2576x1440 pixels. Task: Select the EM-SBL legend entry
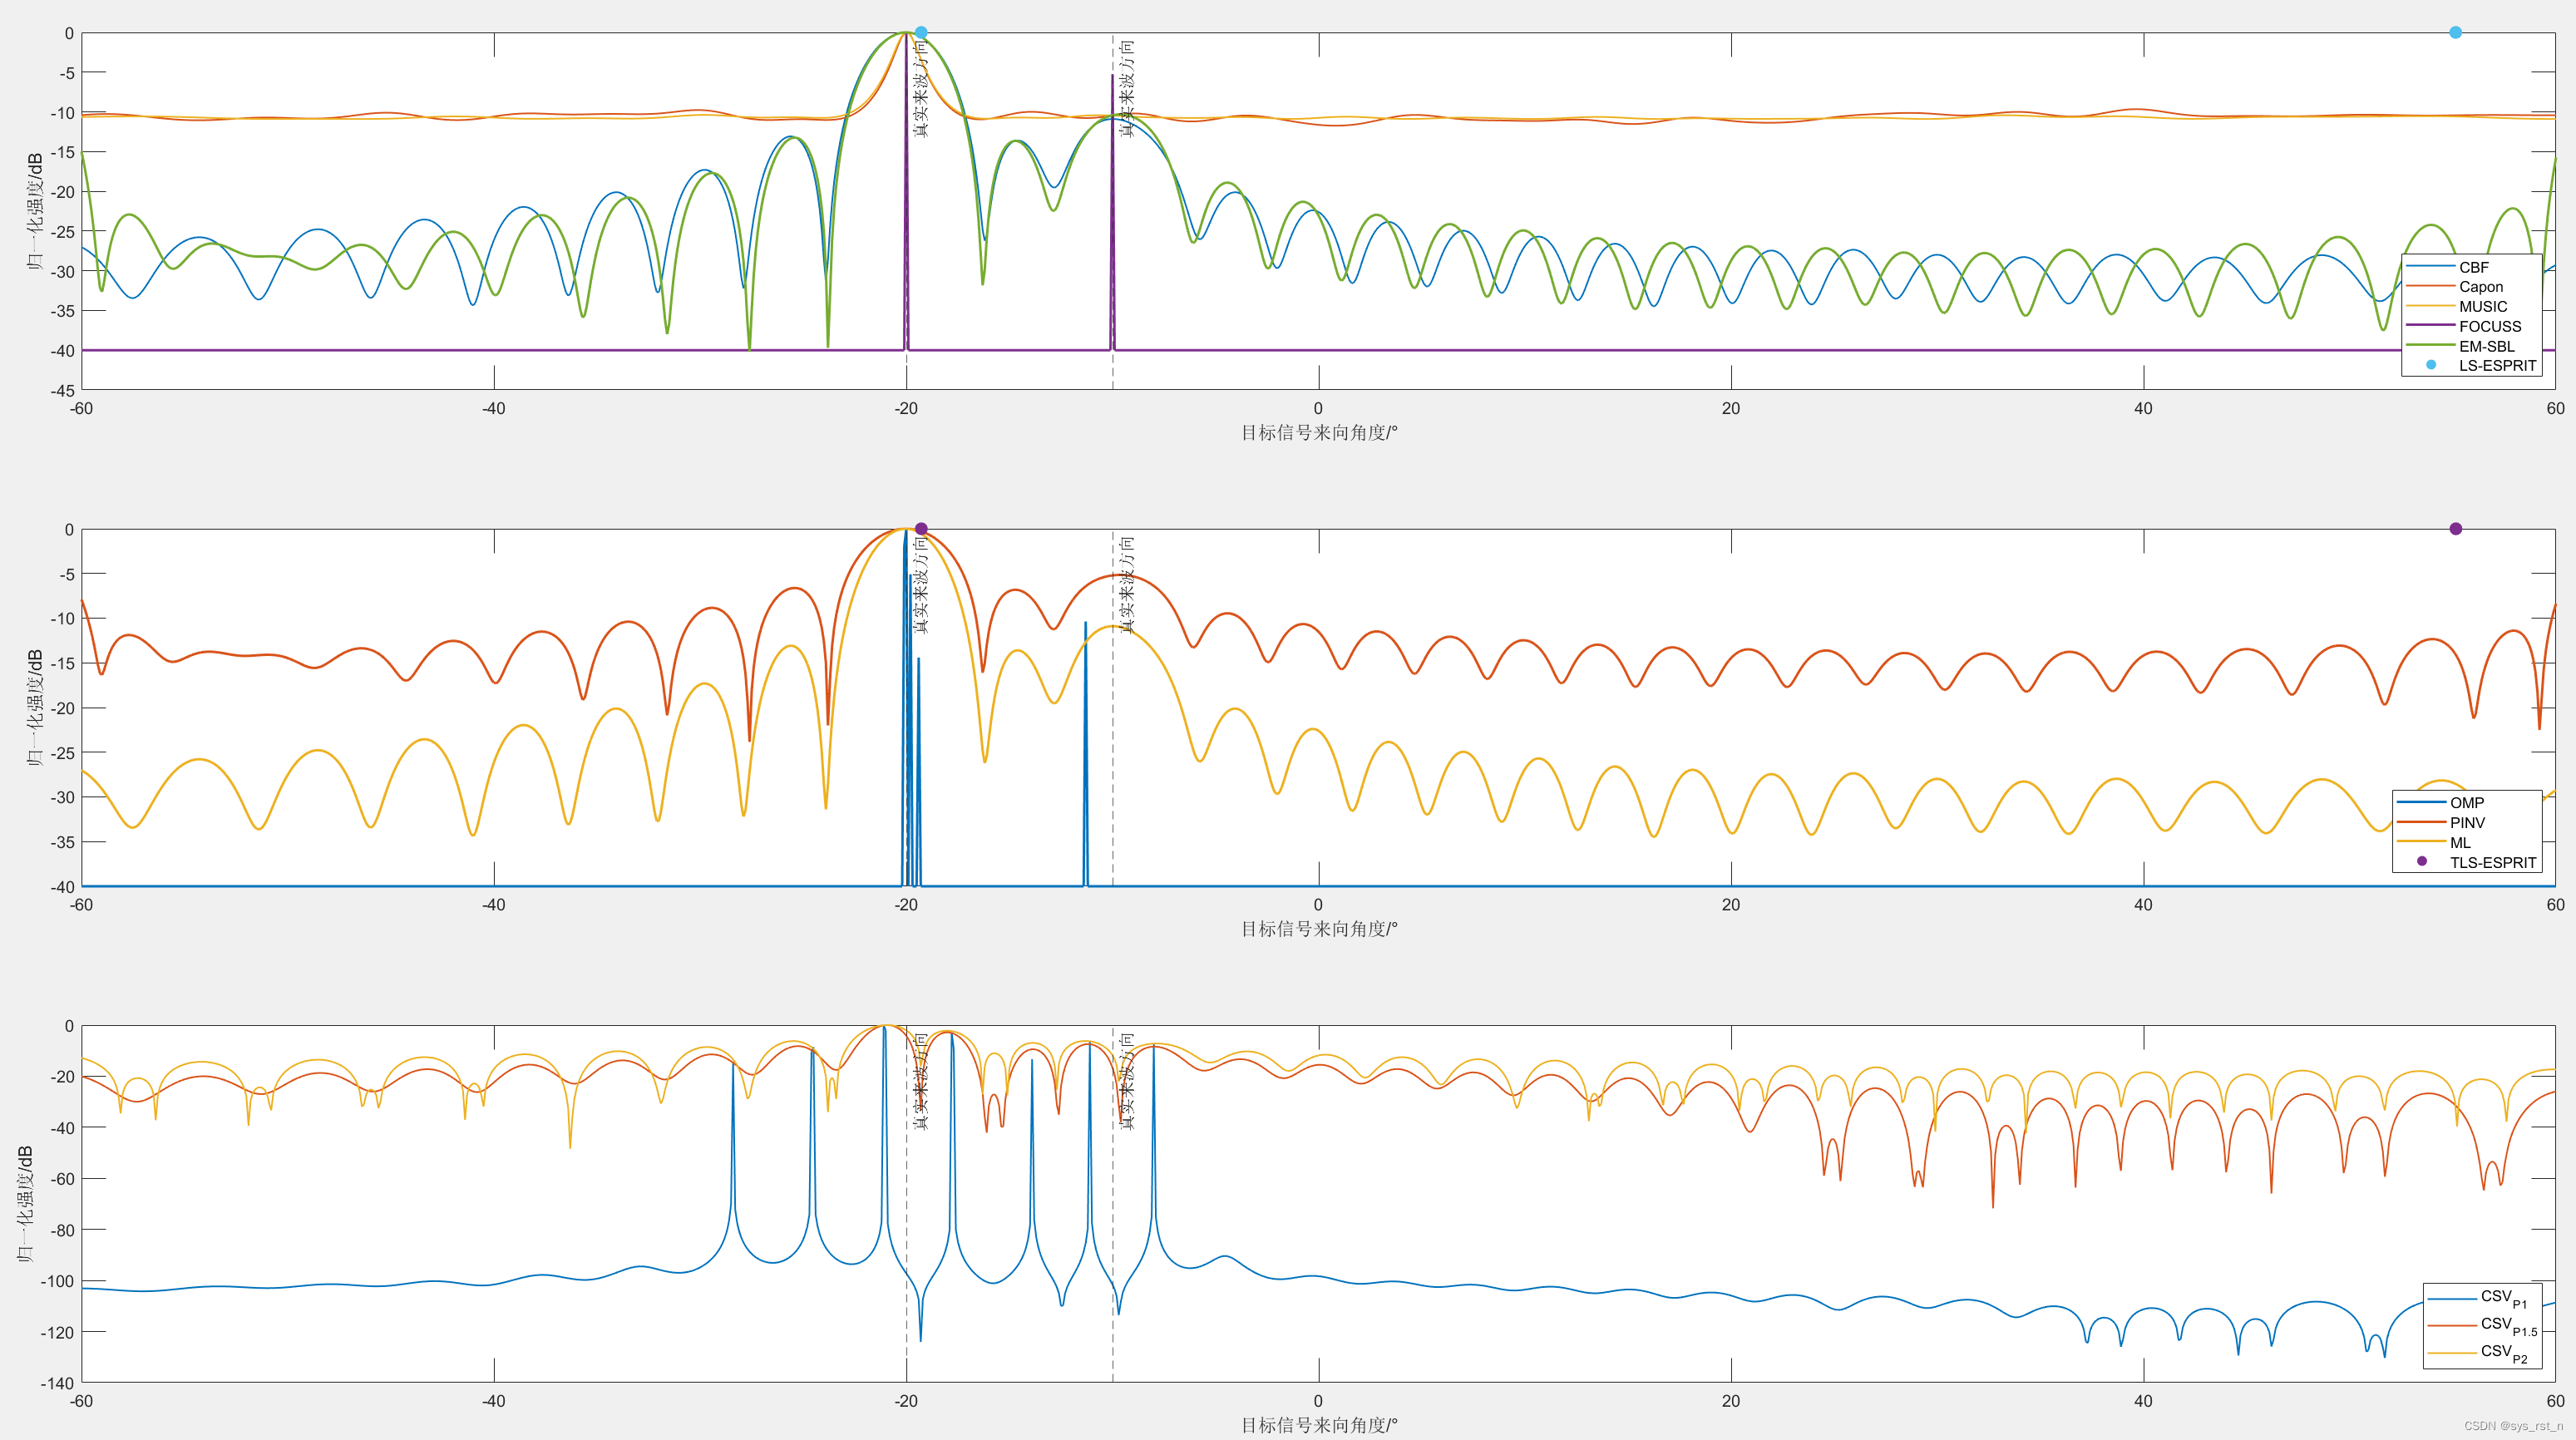pyautogui.click(x=2486, y=346)
